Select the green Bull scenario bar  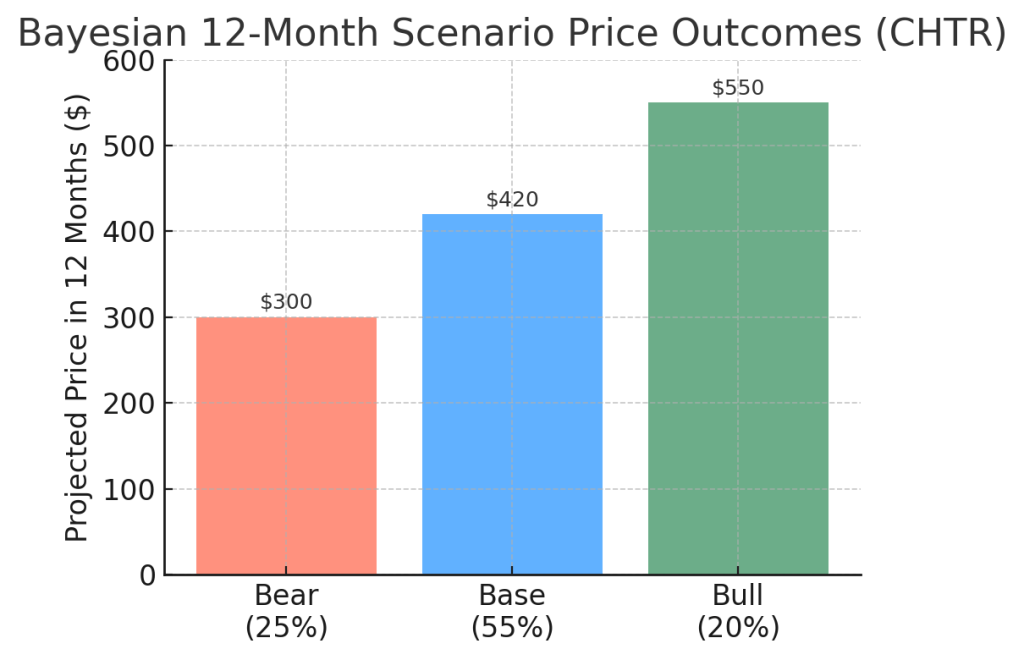click(x=738, y=338)
